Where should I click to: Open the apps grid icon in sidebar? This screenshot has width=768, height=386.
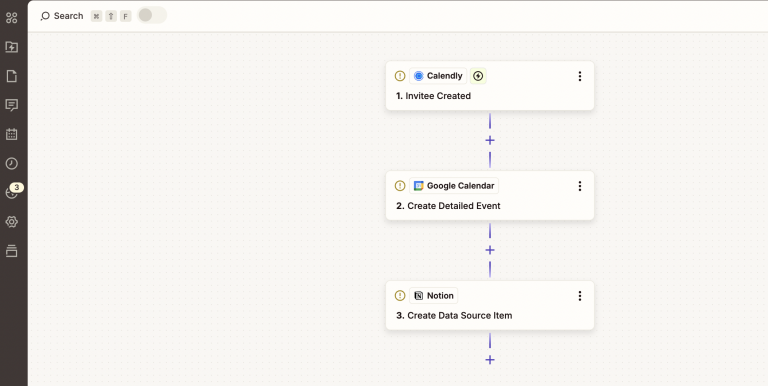click(11, 18)
